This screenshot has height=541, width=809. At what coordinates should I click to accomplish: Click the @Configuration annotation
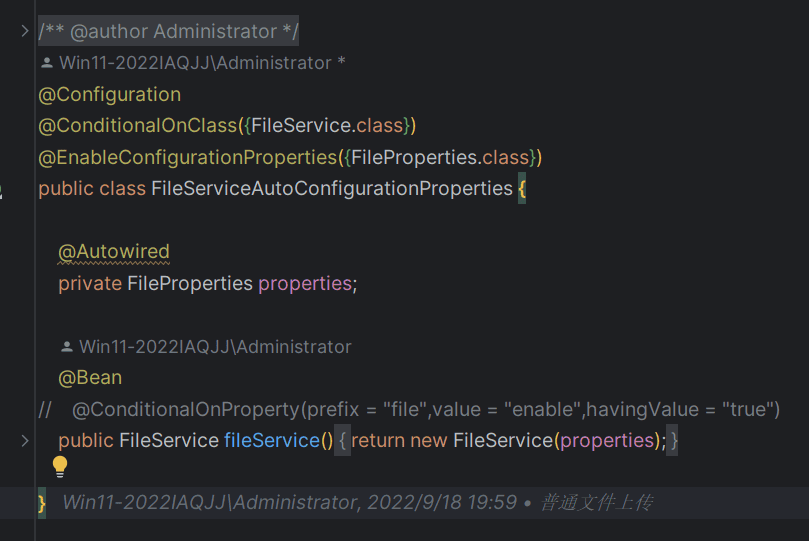[x=109, y=95]
